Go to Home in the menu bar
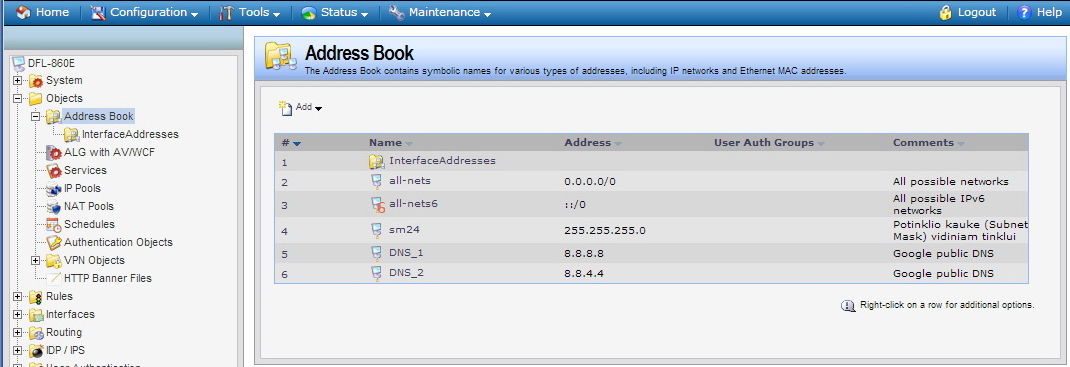 point(42,12)
